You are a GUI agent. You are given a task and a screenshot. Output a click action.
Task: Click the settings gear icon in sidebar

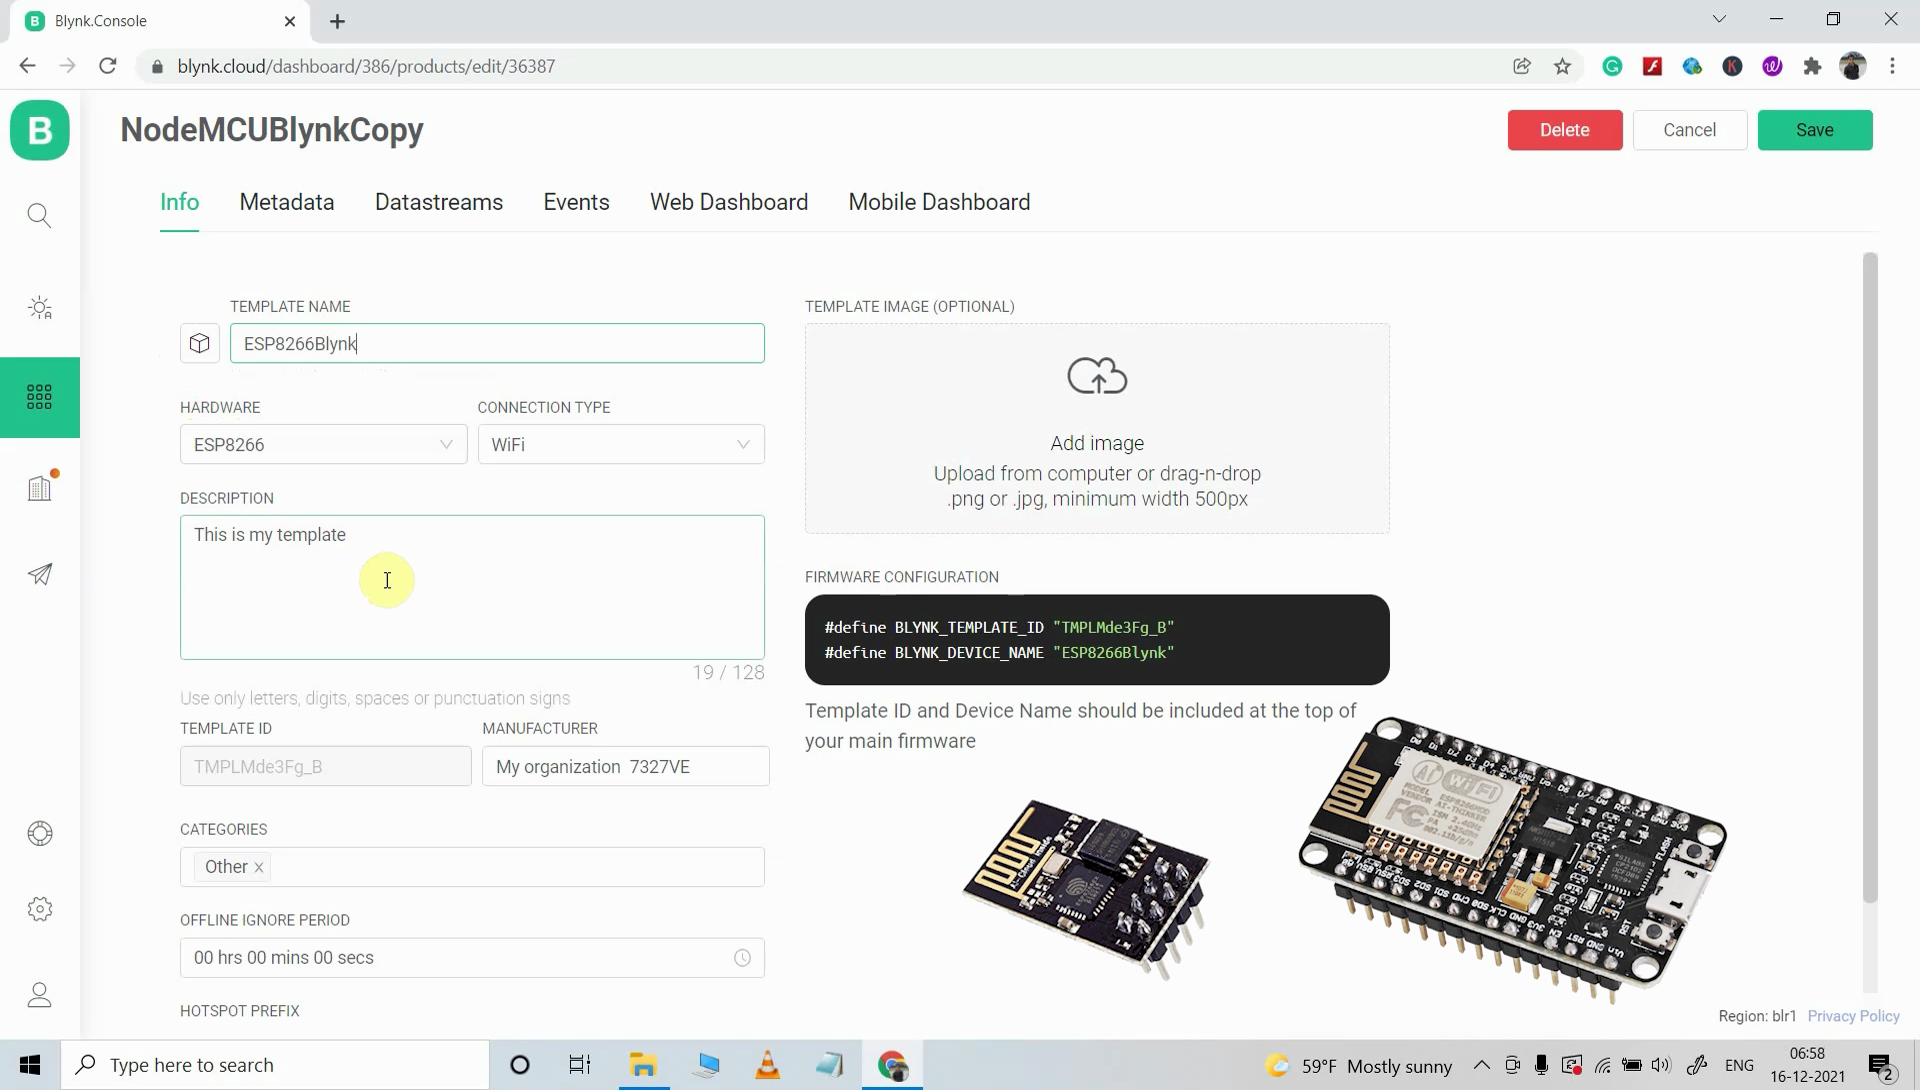coord(40,909)
